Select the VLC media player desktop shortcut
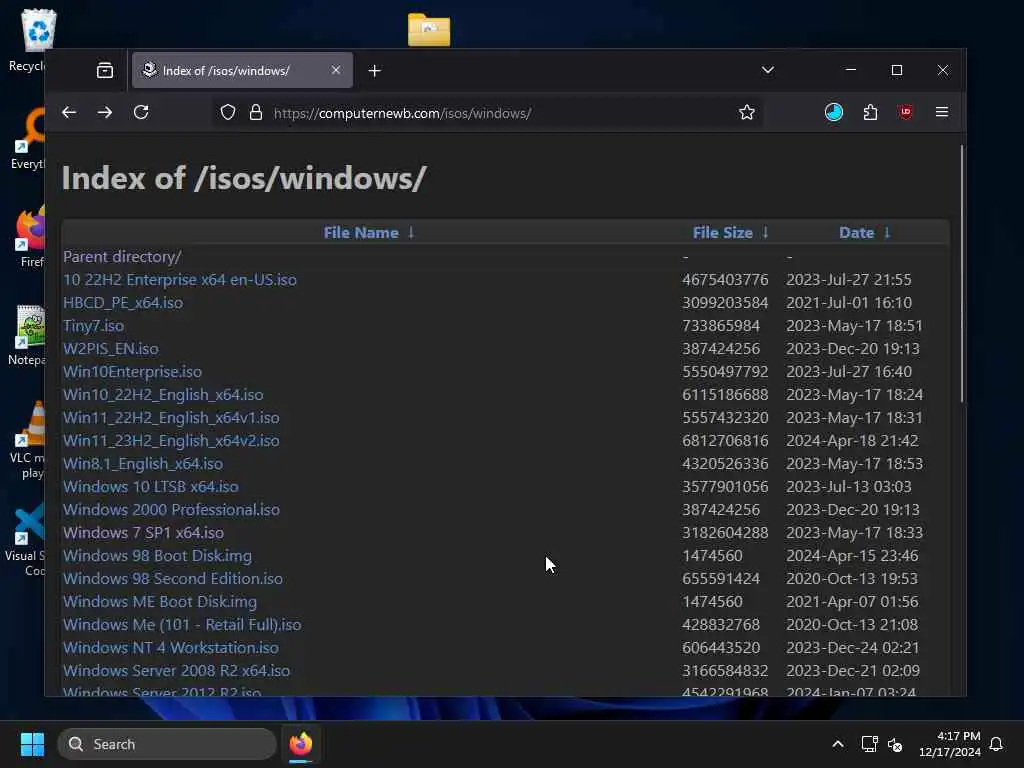Screen dimensions: 1024x768 (x=29, y=440)
